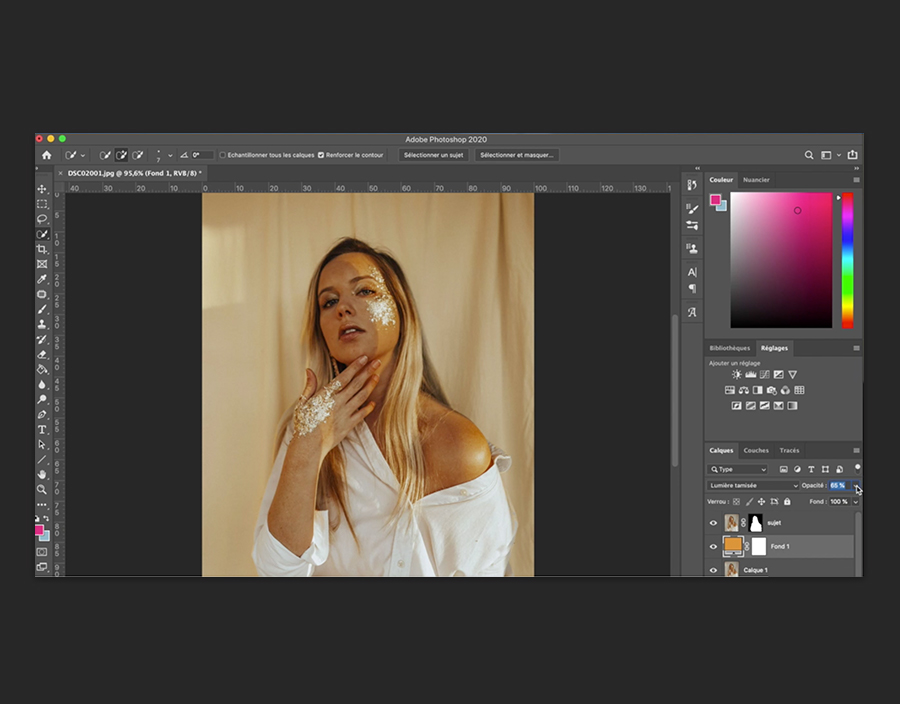The width and height of the screenshot is (900, 704).
Task: Select the Couleur tab
Action: pyautogui.click(x=721, y=180)
